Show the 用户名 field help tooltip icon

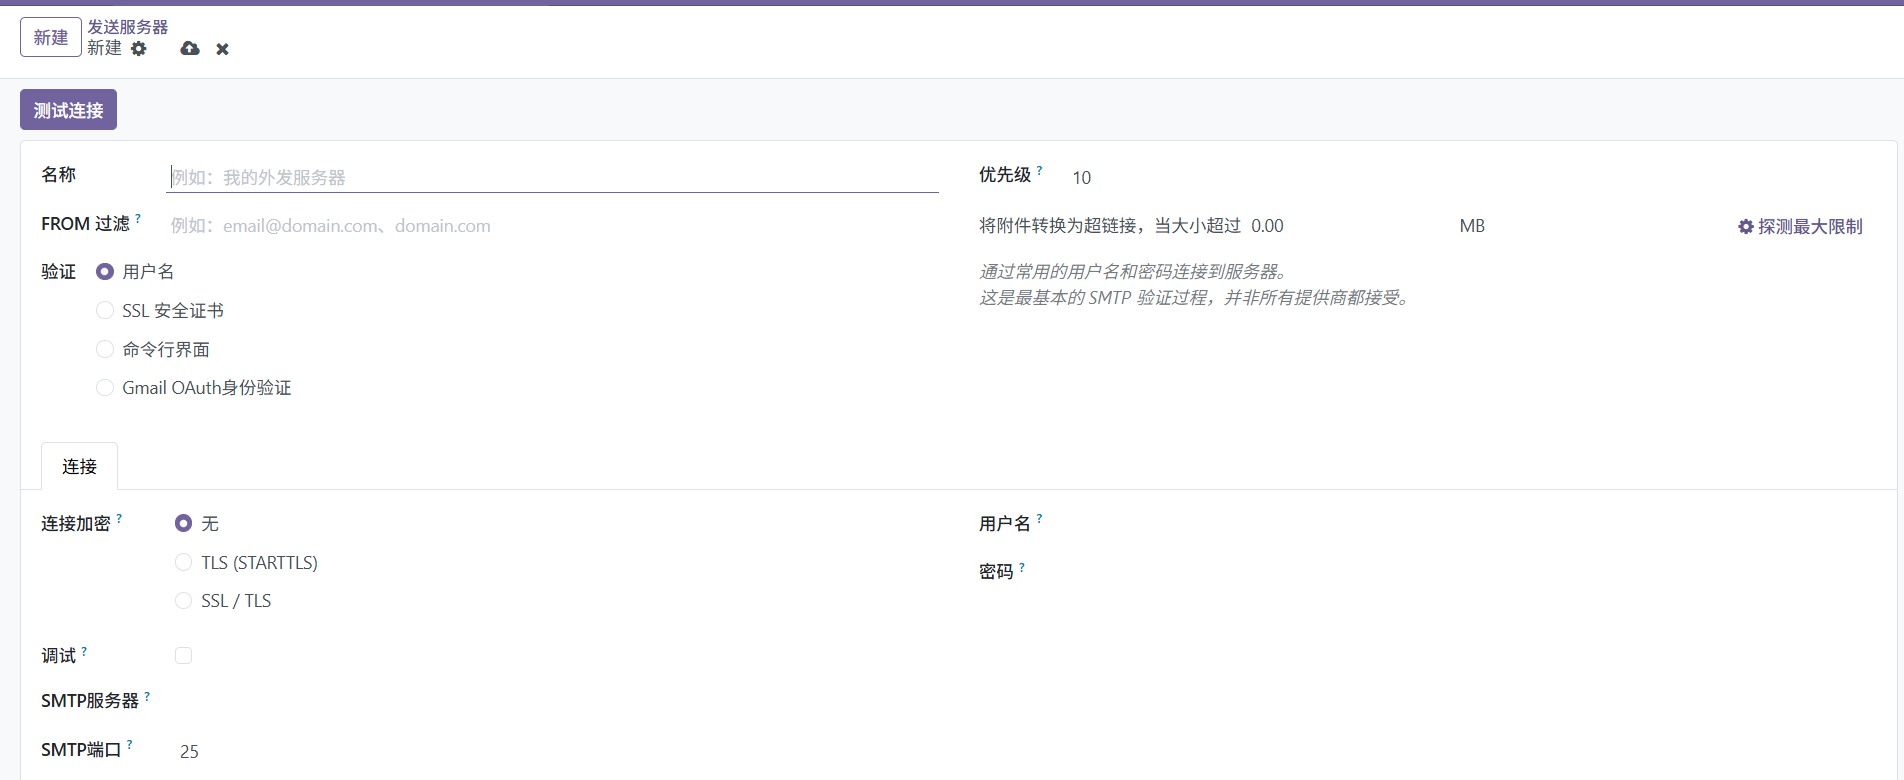click(1039, 518)
